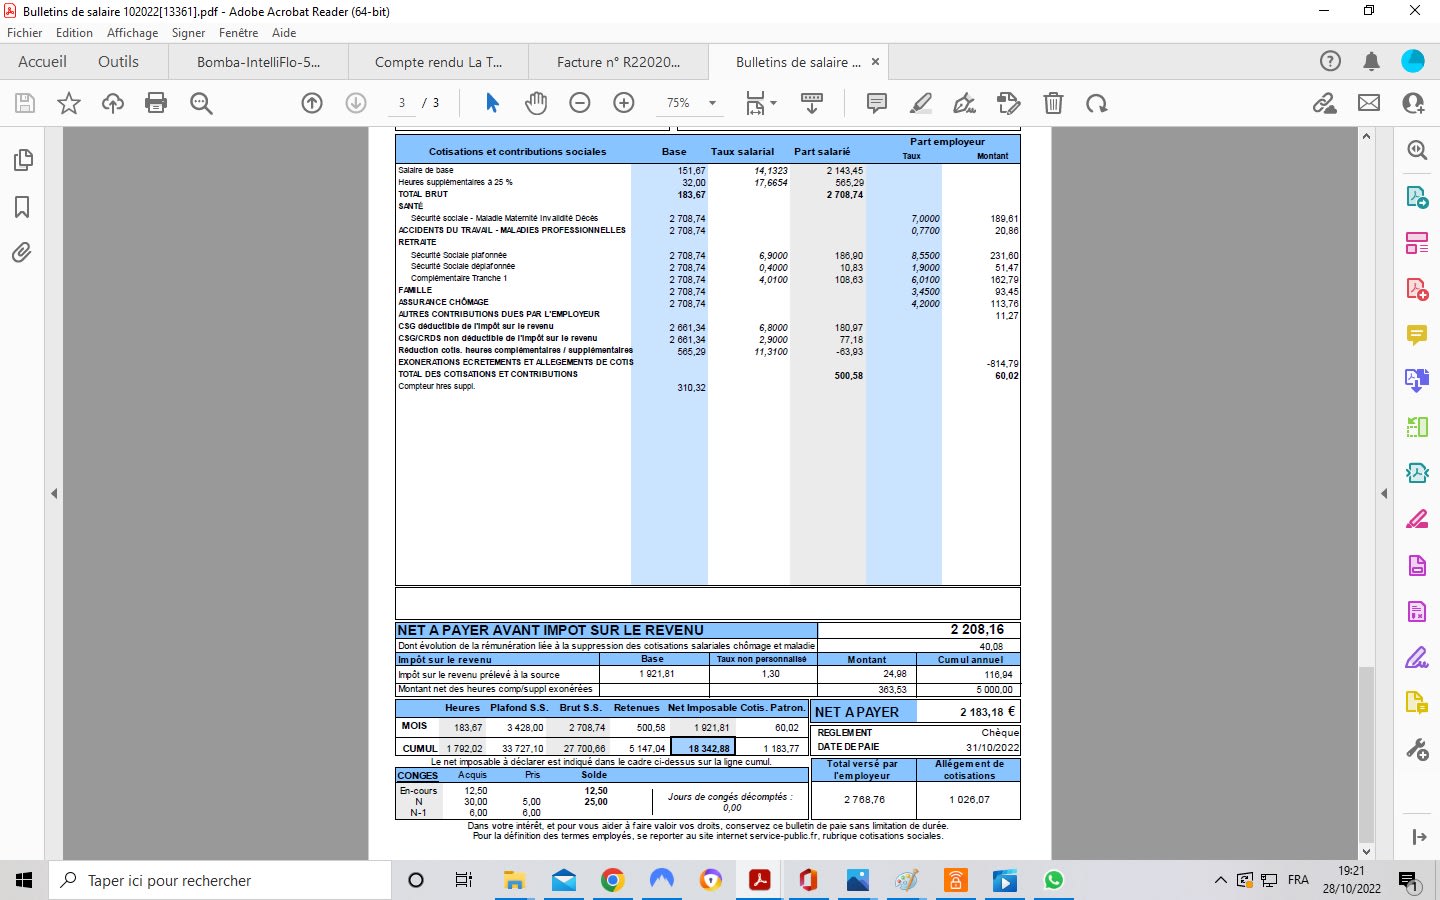
Task: Select the highlight text tool
Action: coord(921,103)
